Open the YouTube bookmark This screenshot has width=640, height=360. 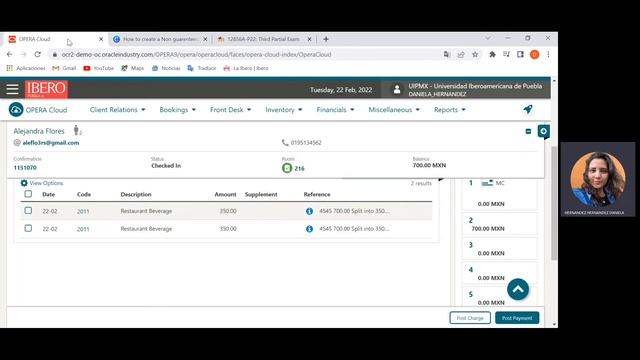coord(98,68)
